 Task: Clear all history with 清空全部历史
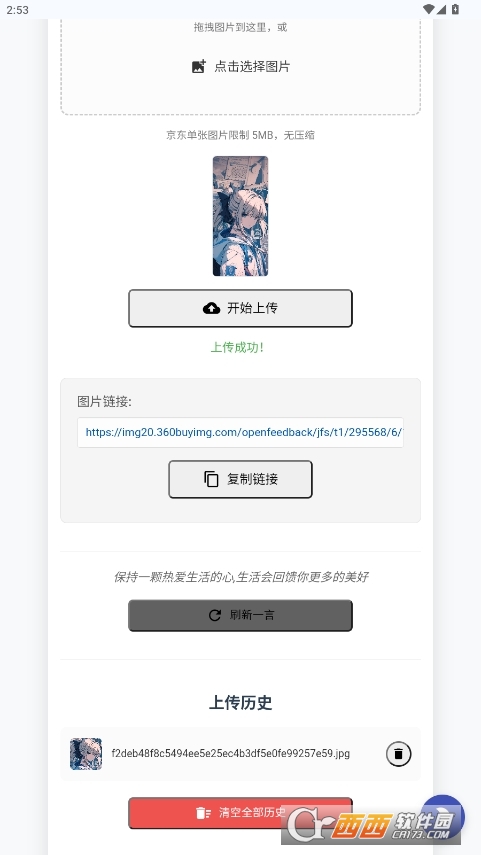coord(240,813)
